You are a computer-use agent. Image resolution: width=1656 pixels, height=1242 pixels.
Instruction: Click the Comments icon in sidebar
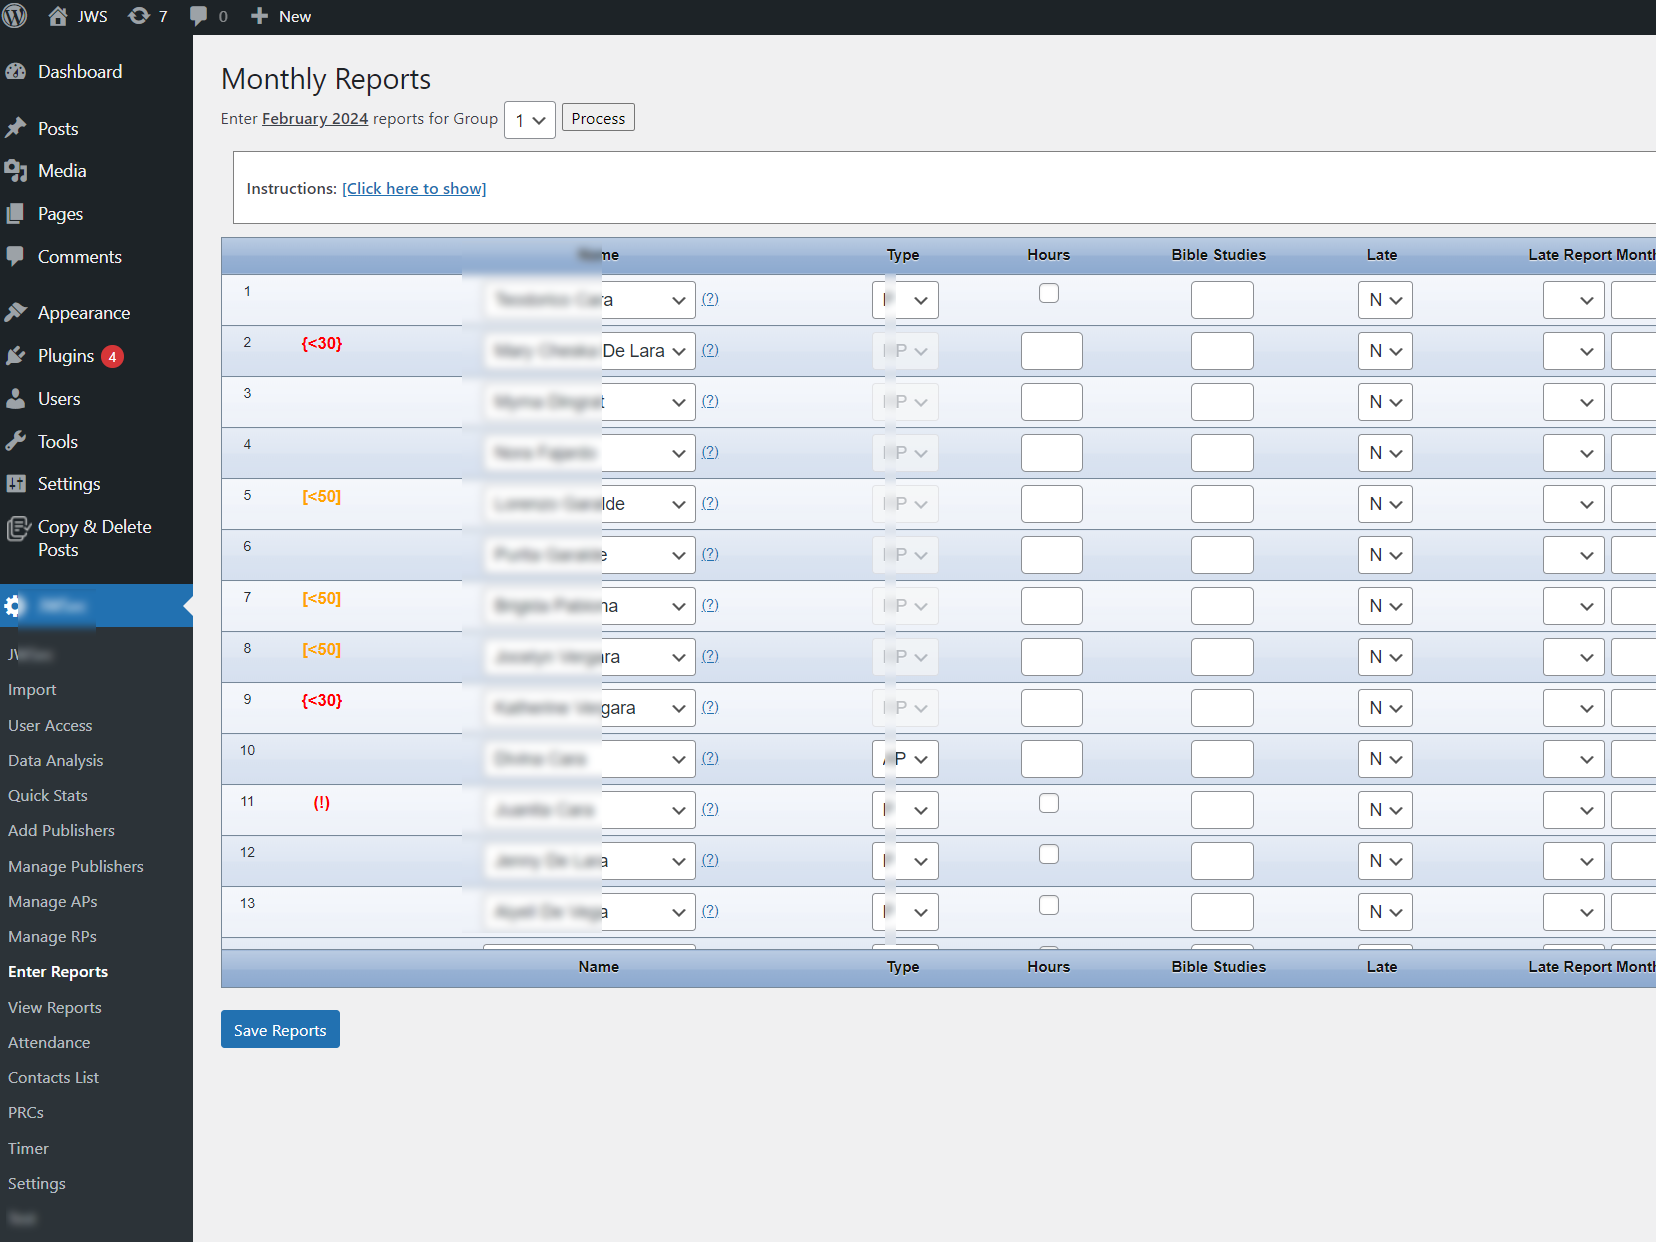click(x=16, y=257)
